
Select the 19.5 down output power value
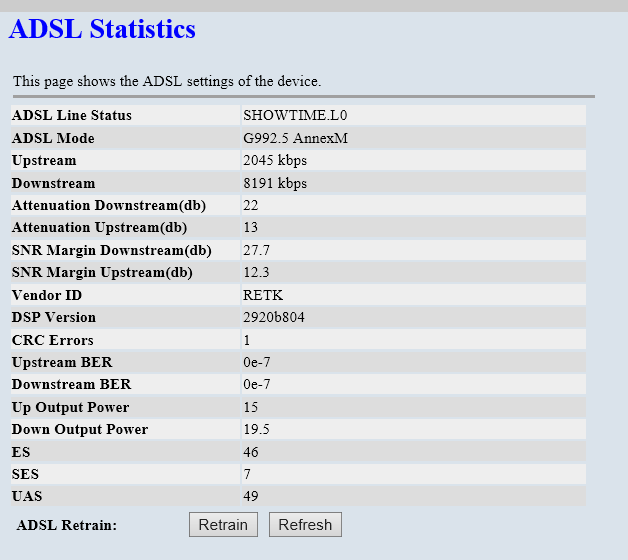[256, 430]
